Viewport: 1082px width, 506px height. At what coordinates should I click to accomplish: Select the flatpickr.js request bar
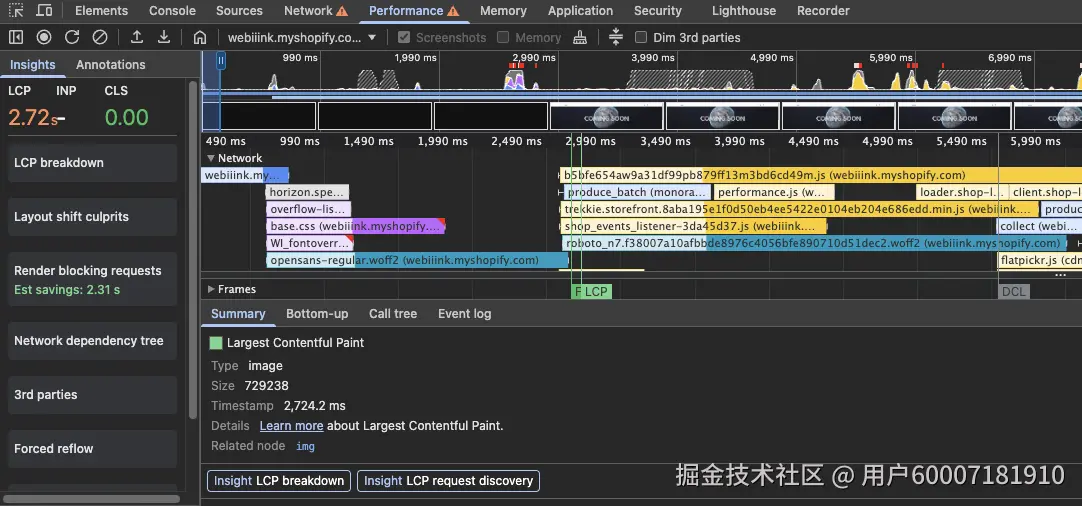(1040, 260)
